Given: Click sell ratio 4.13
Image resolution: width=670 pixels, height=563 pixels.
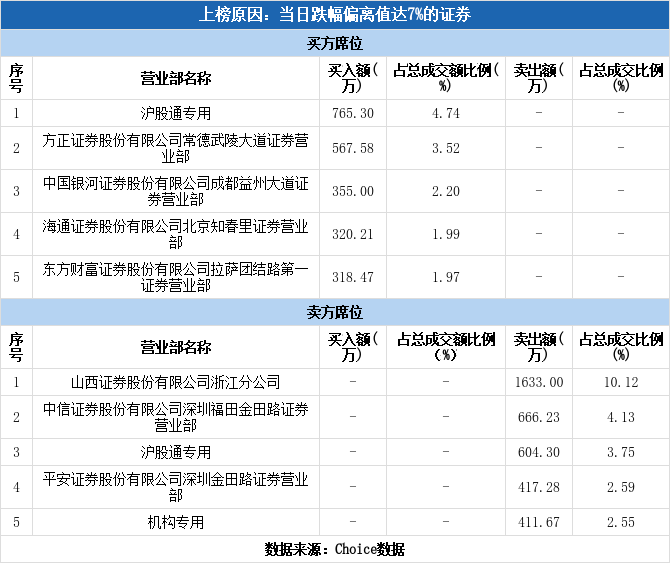Looking at the screenshot, I should [621, 417].
